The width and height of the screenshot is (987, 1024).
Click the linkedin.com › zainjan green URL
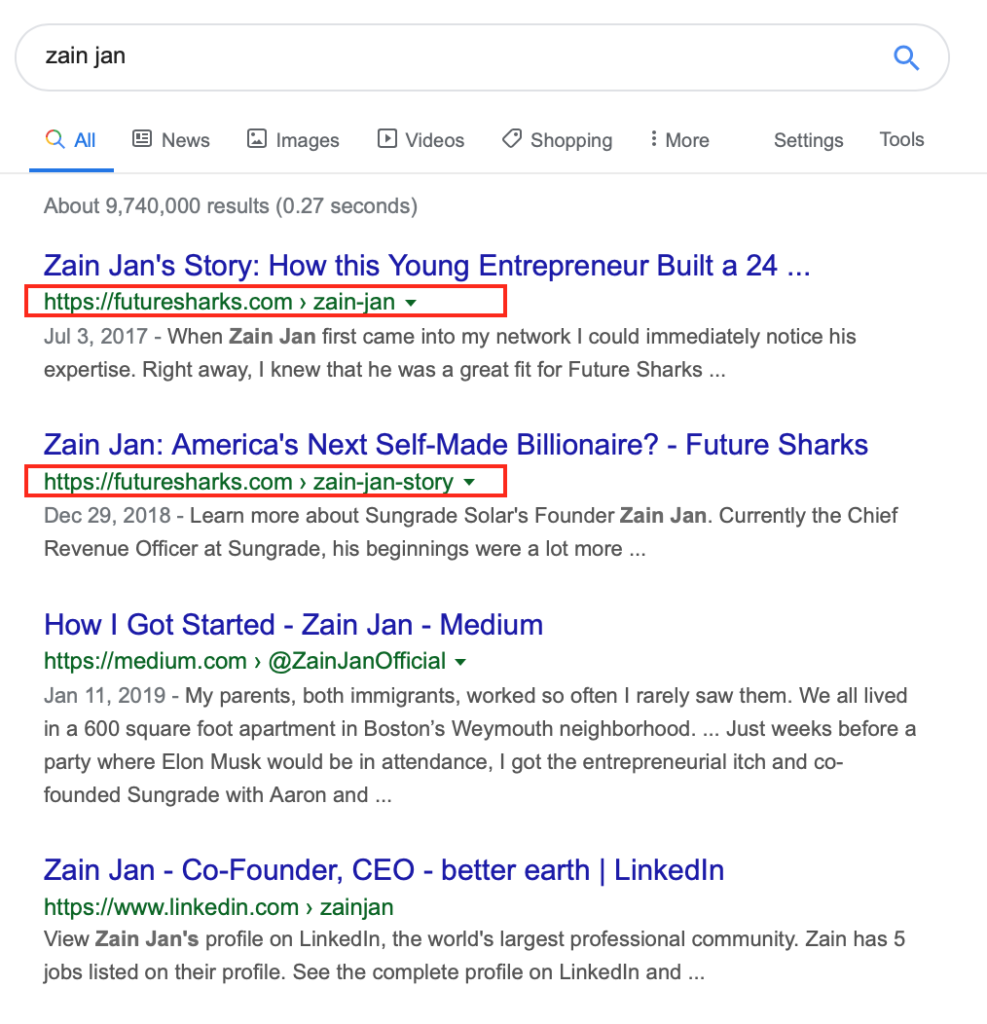pos(218,907)
